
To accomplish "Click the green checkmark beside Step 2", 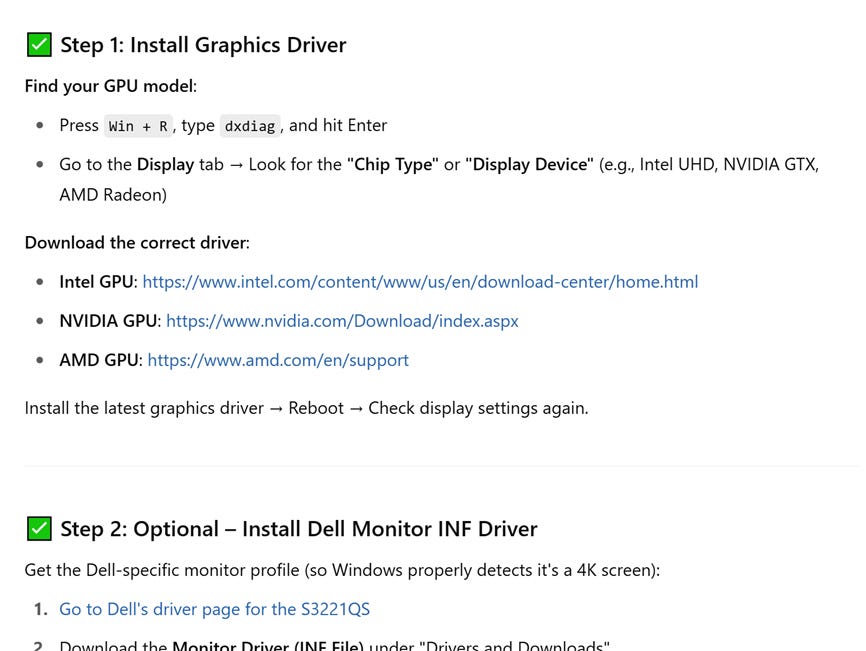I will coord(39,529).
